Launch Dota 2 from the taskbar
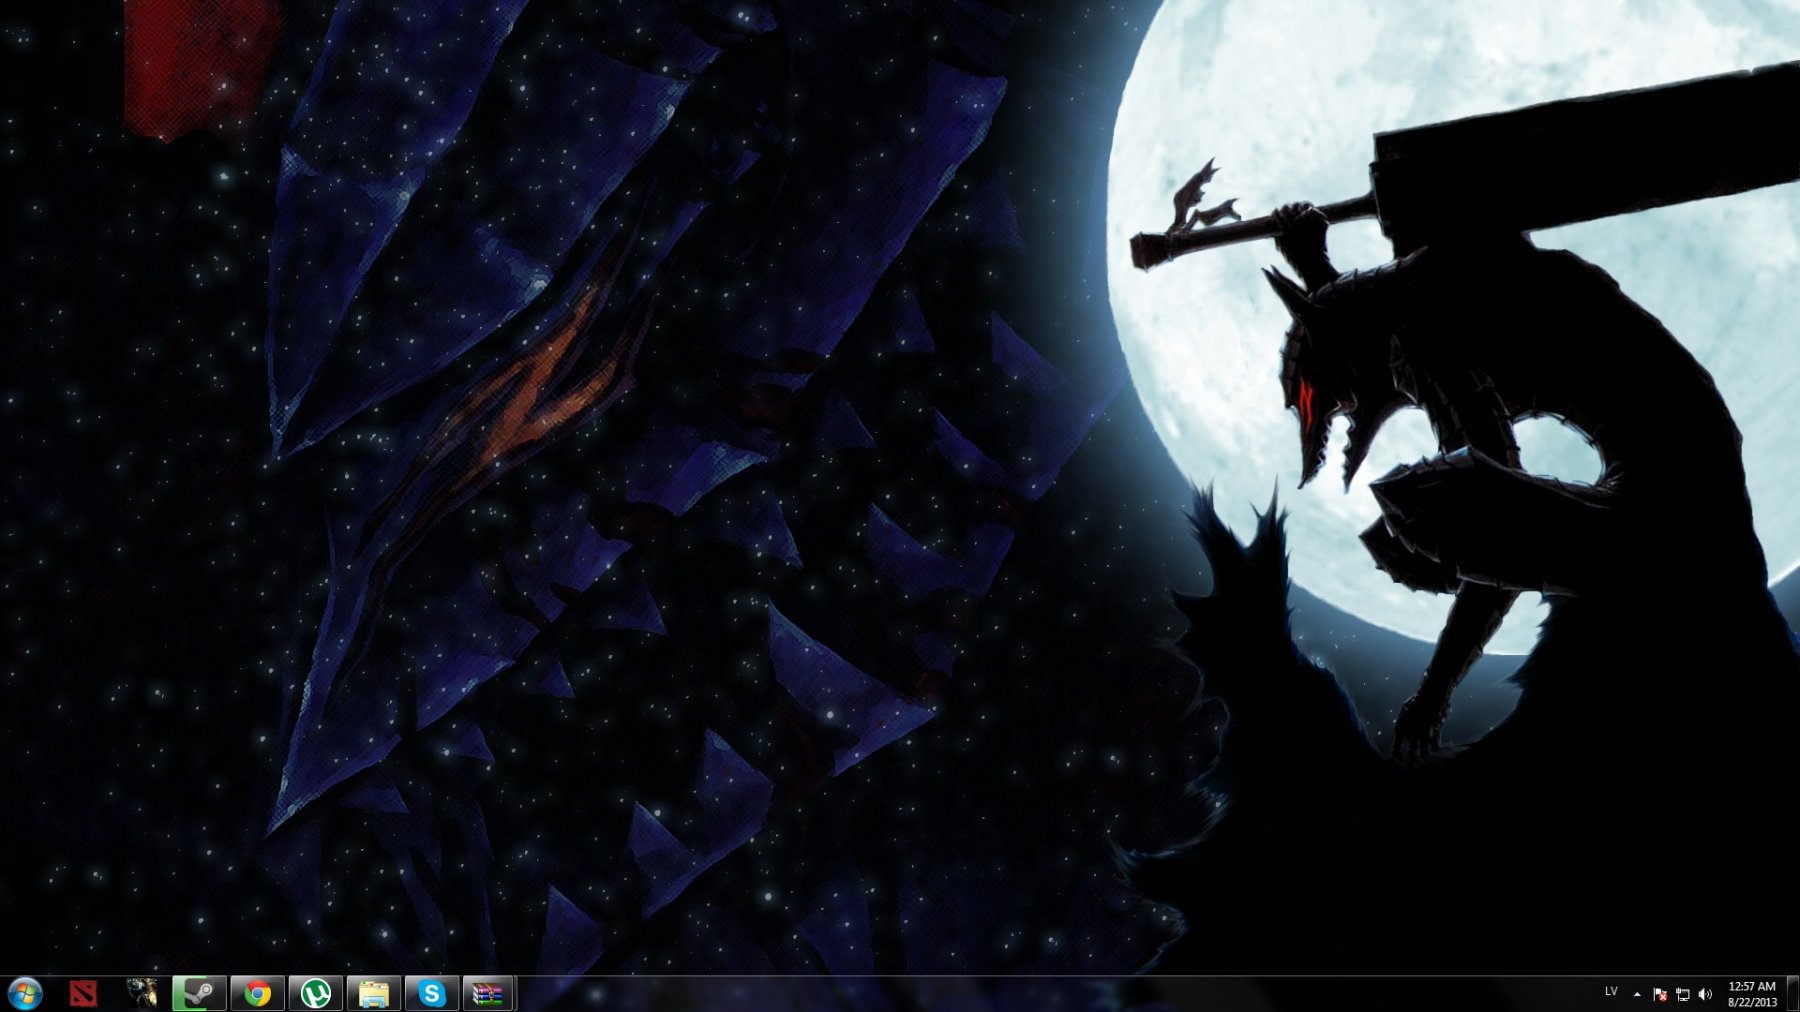Viewport: 1800px width, 1012px height. (x=83, y=994)
